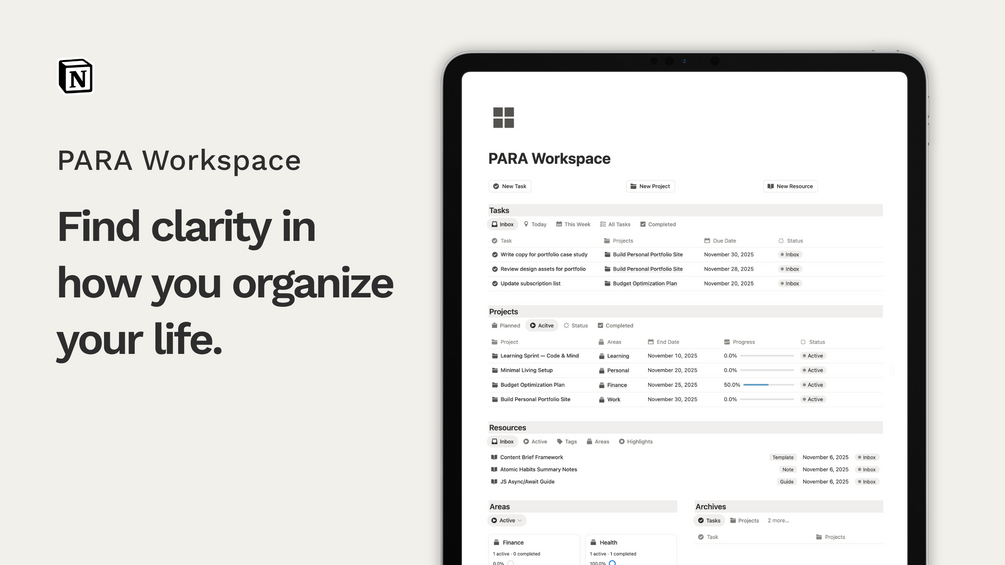Click November 30, 2025 due date in Tasks
The width and height of the screenshot is (1005, 565).
point(729,255)
